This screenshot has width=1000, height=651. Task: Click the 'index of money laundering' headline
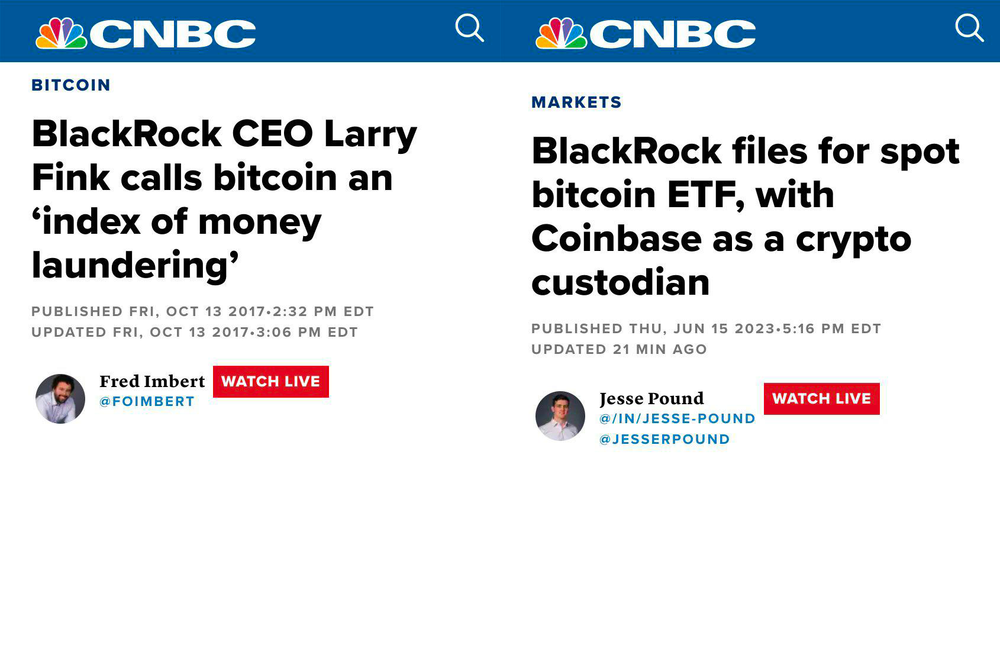(224, 199)
